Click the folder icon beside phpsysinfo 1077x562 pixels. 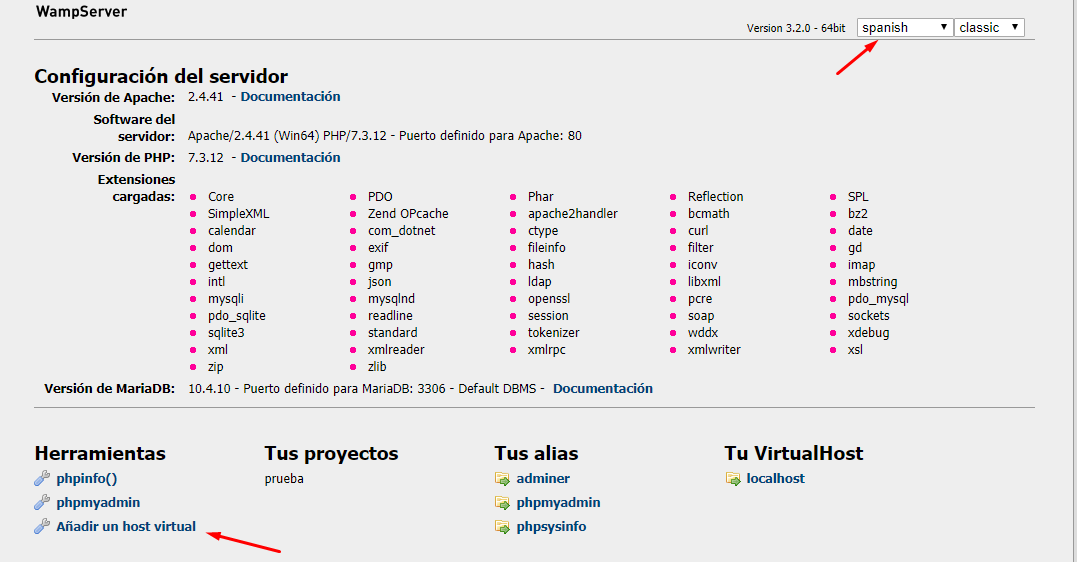click(502, 527)
